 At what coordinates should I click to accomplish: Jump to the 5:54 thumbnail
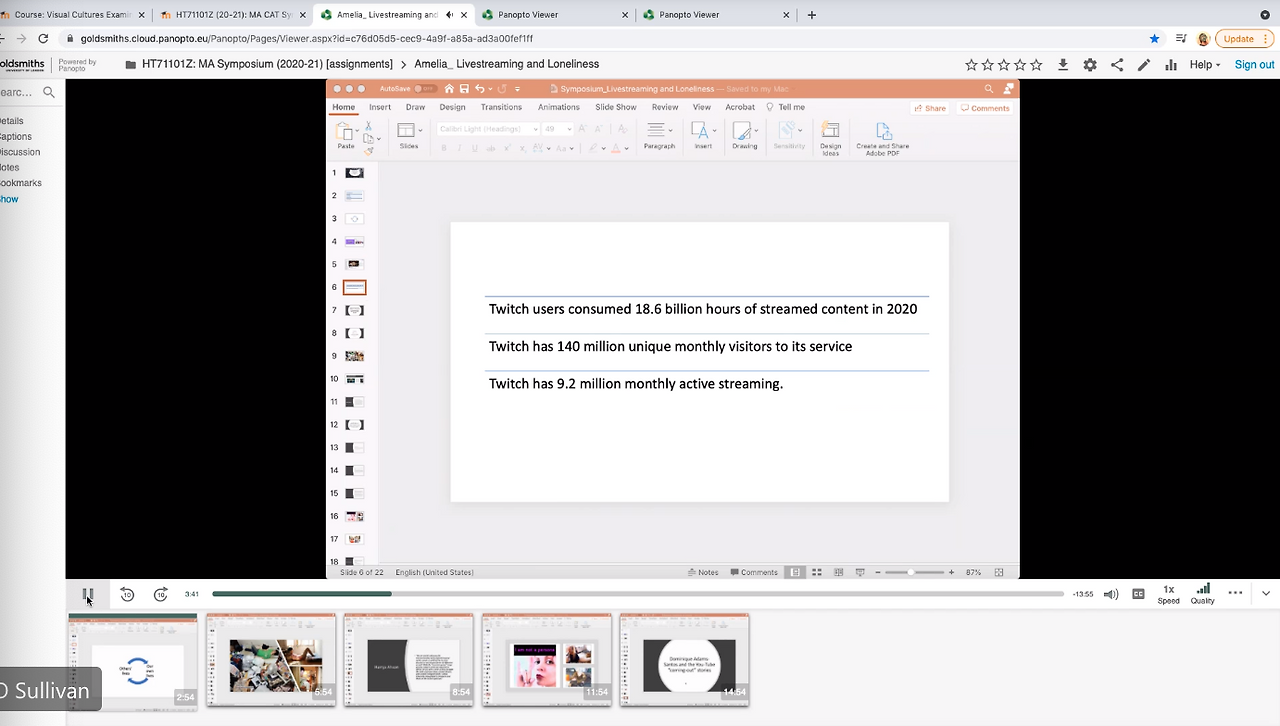click(271, 660)
